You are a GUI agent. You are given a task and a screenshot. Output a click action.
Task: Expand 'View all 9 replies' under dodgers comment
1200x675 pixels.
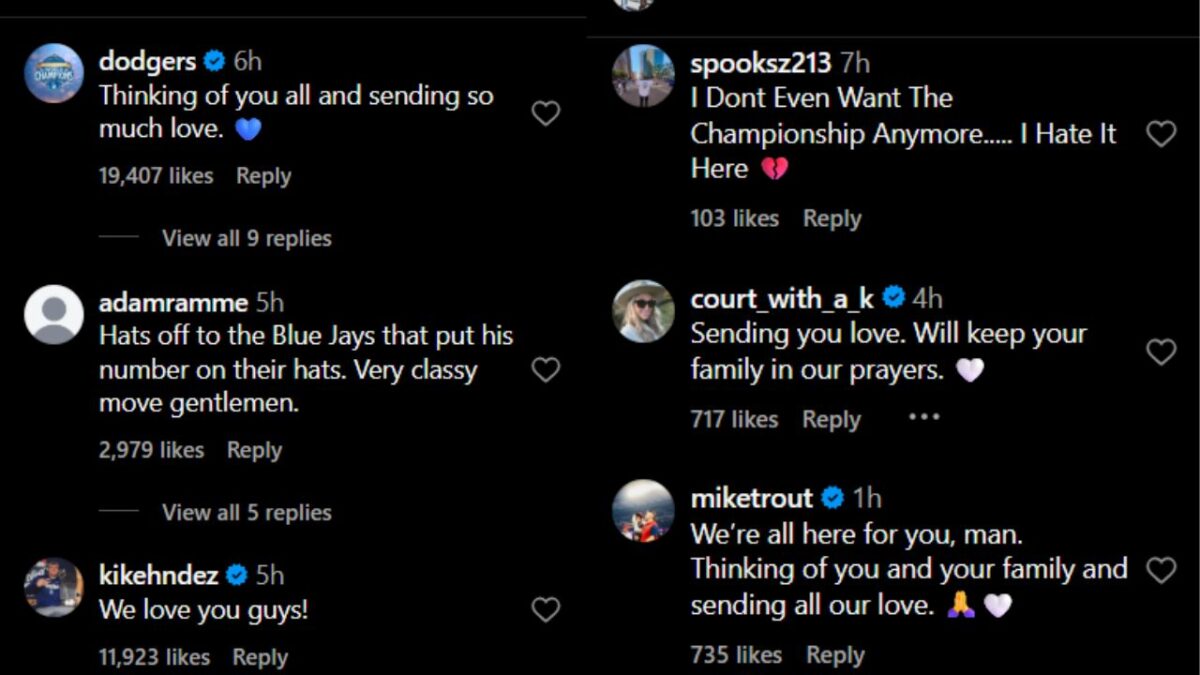click(x=246, y=238)
